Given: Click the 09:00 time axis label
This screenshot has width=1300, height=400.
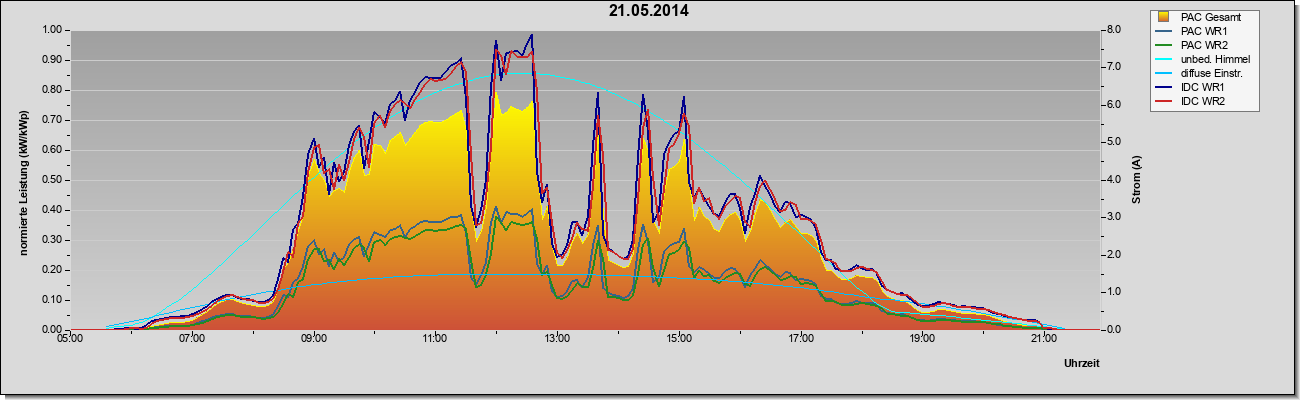Looking at the screenshot, I should (313, 340).
